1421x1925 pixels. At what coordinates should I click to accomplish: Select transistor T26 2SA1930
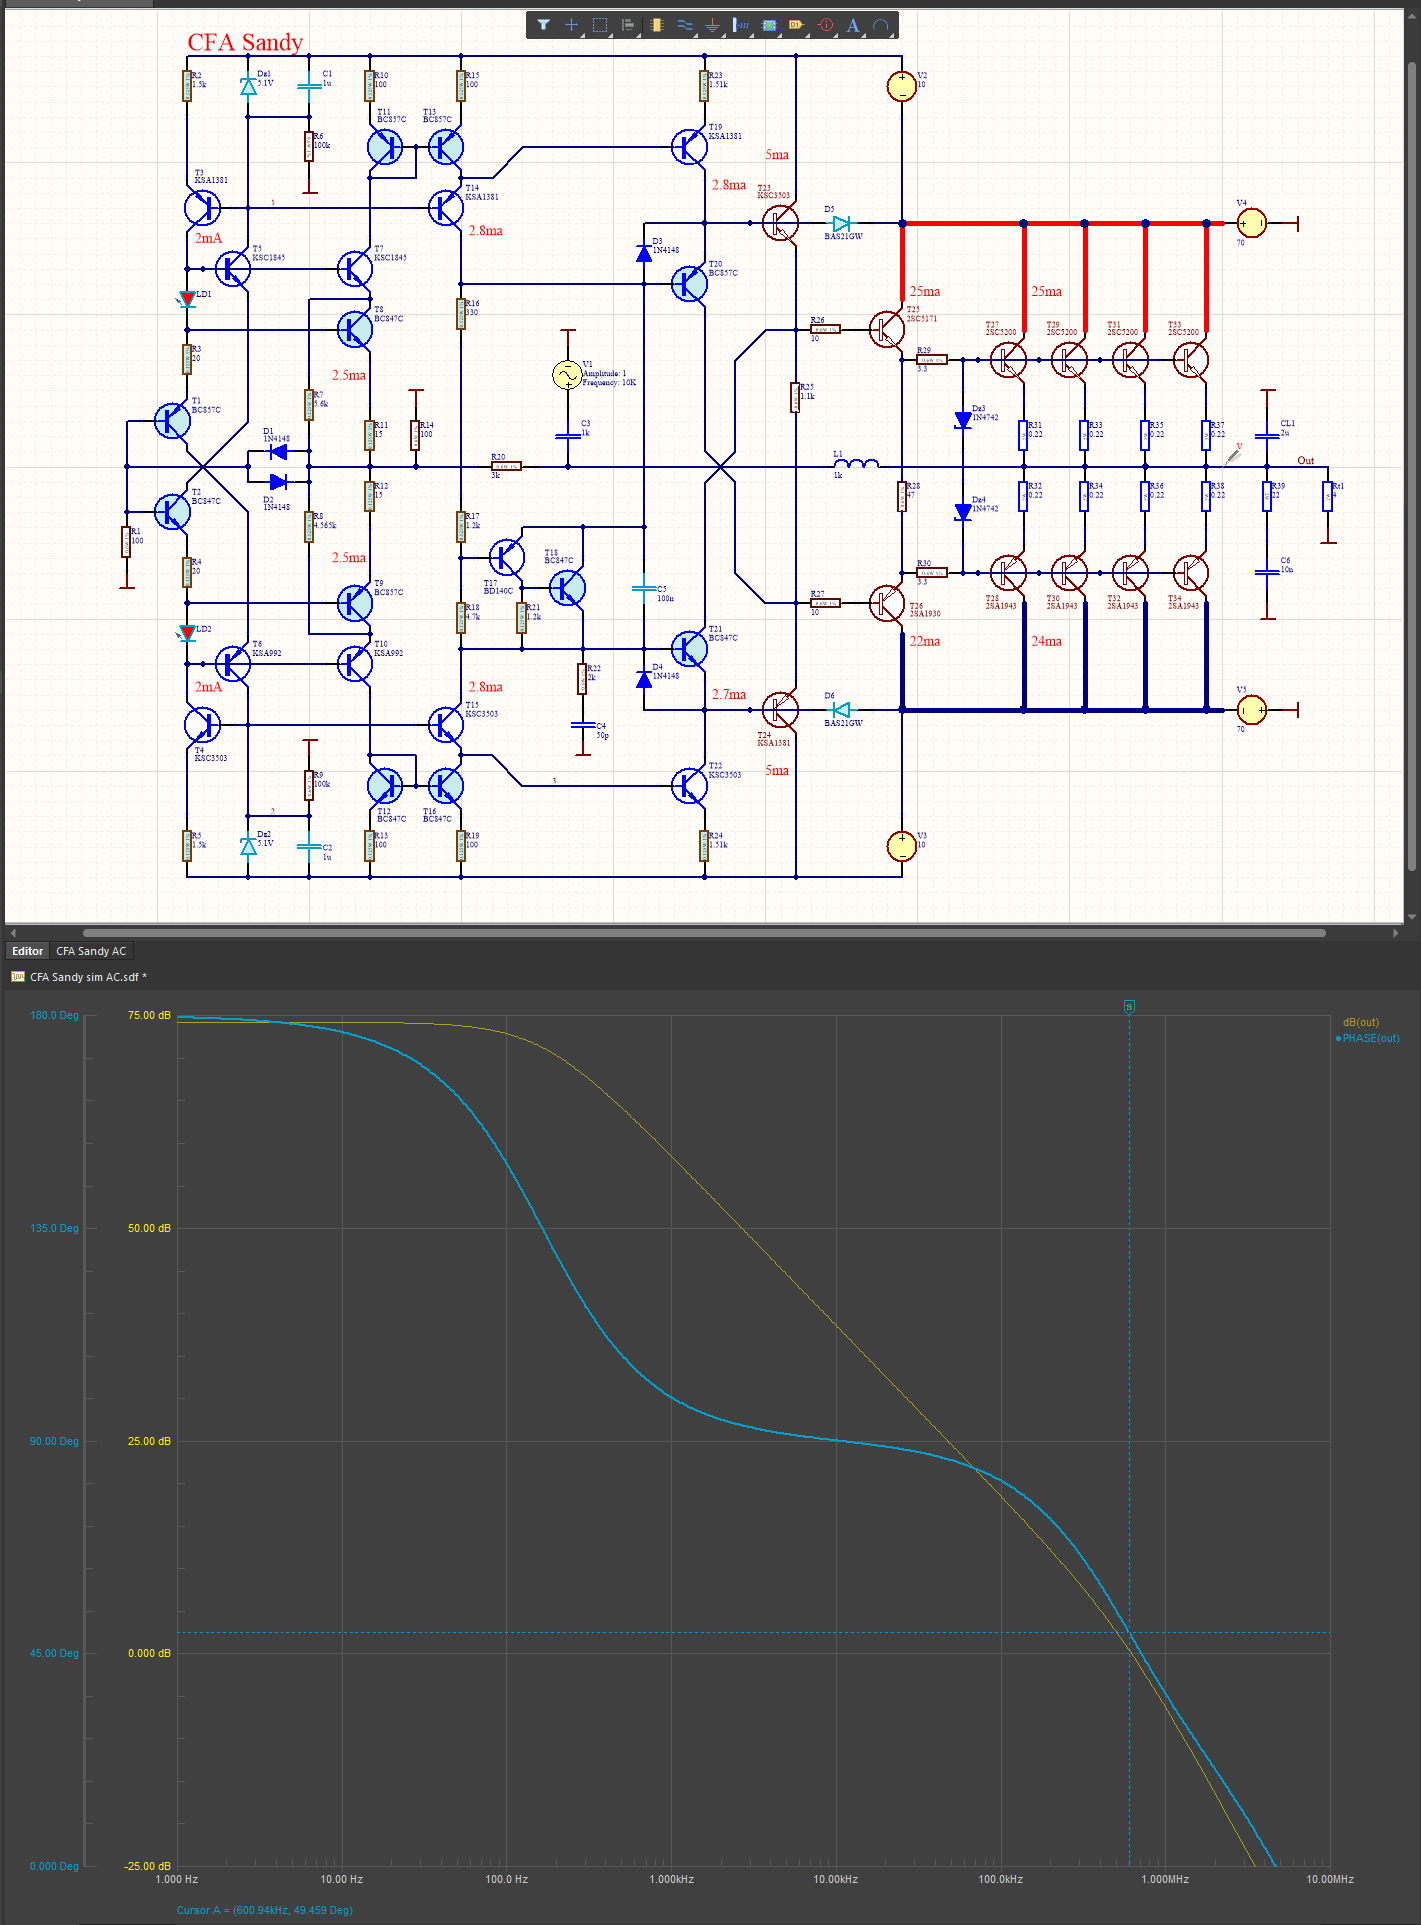coord(886,603)
